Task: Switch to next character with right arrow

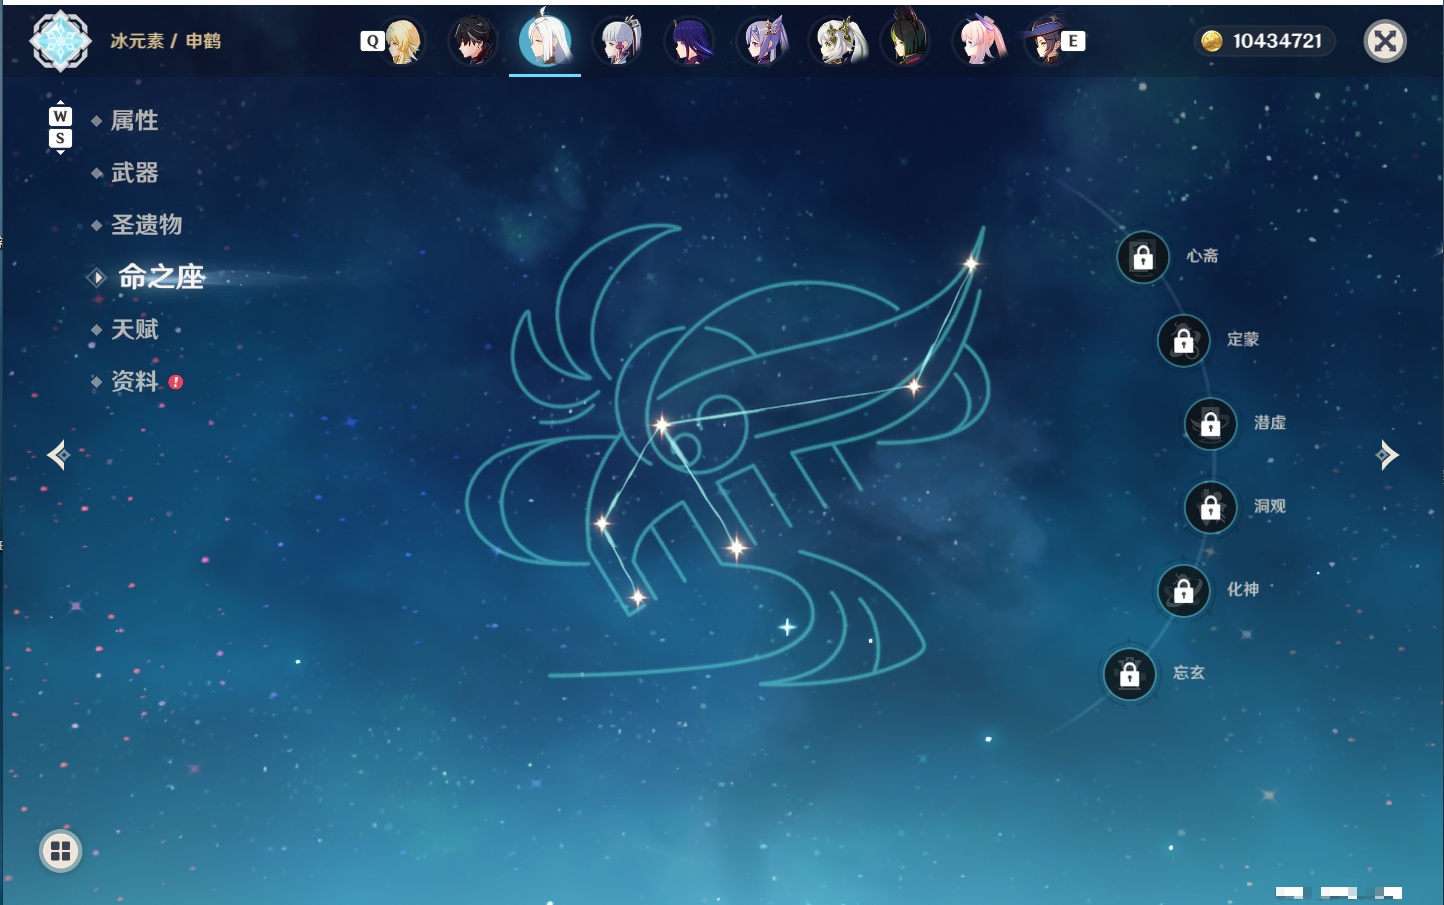Action: (x=1387, y=455)
